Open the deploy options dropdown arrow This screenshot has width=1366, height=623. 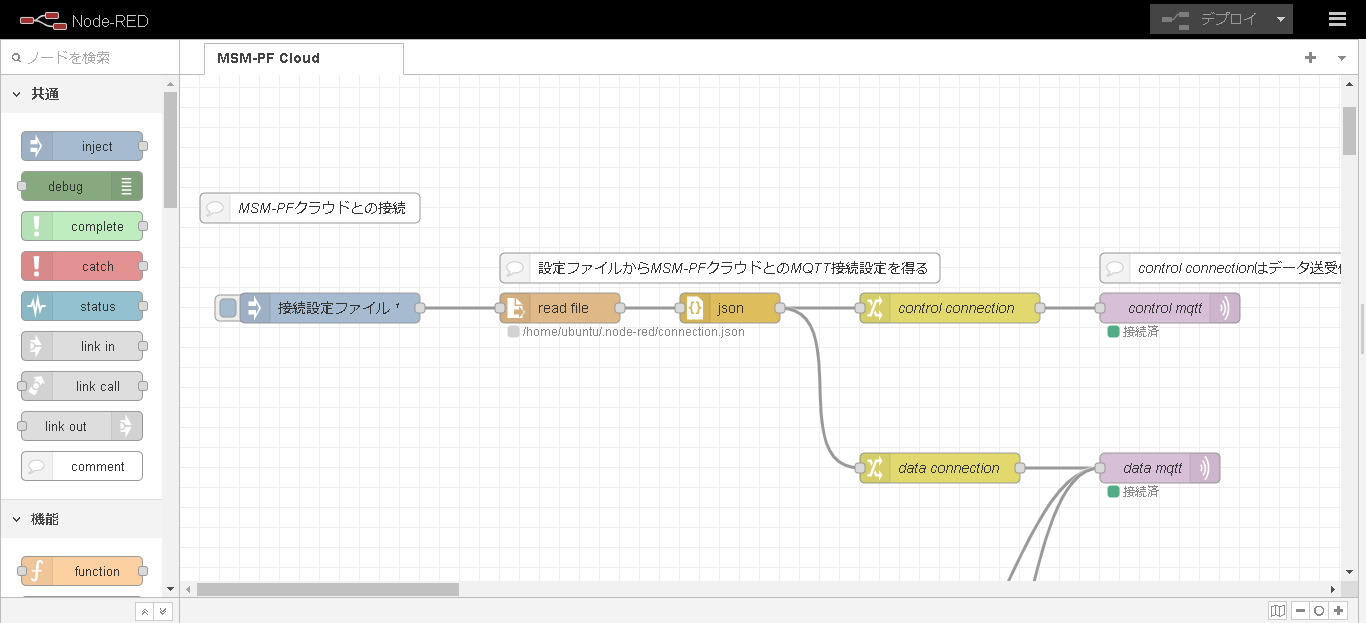coord(1281,19)
